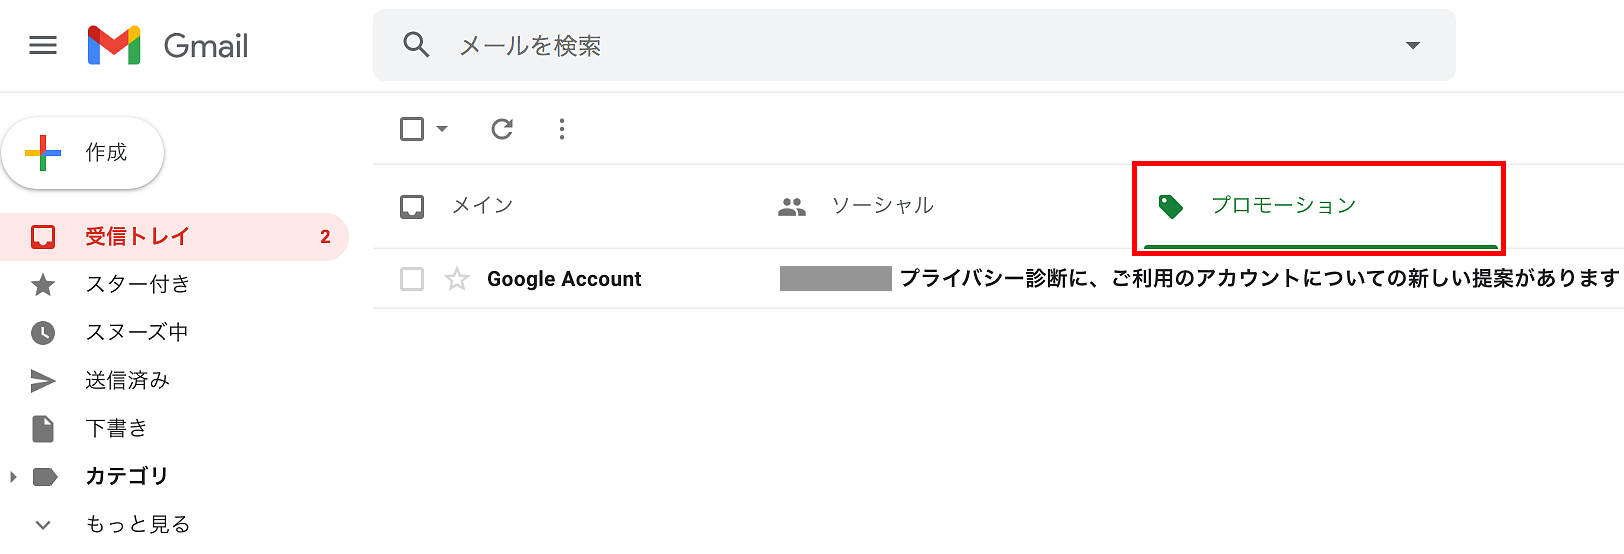Switch to the ソーシャル tab

pos(882,206)
